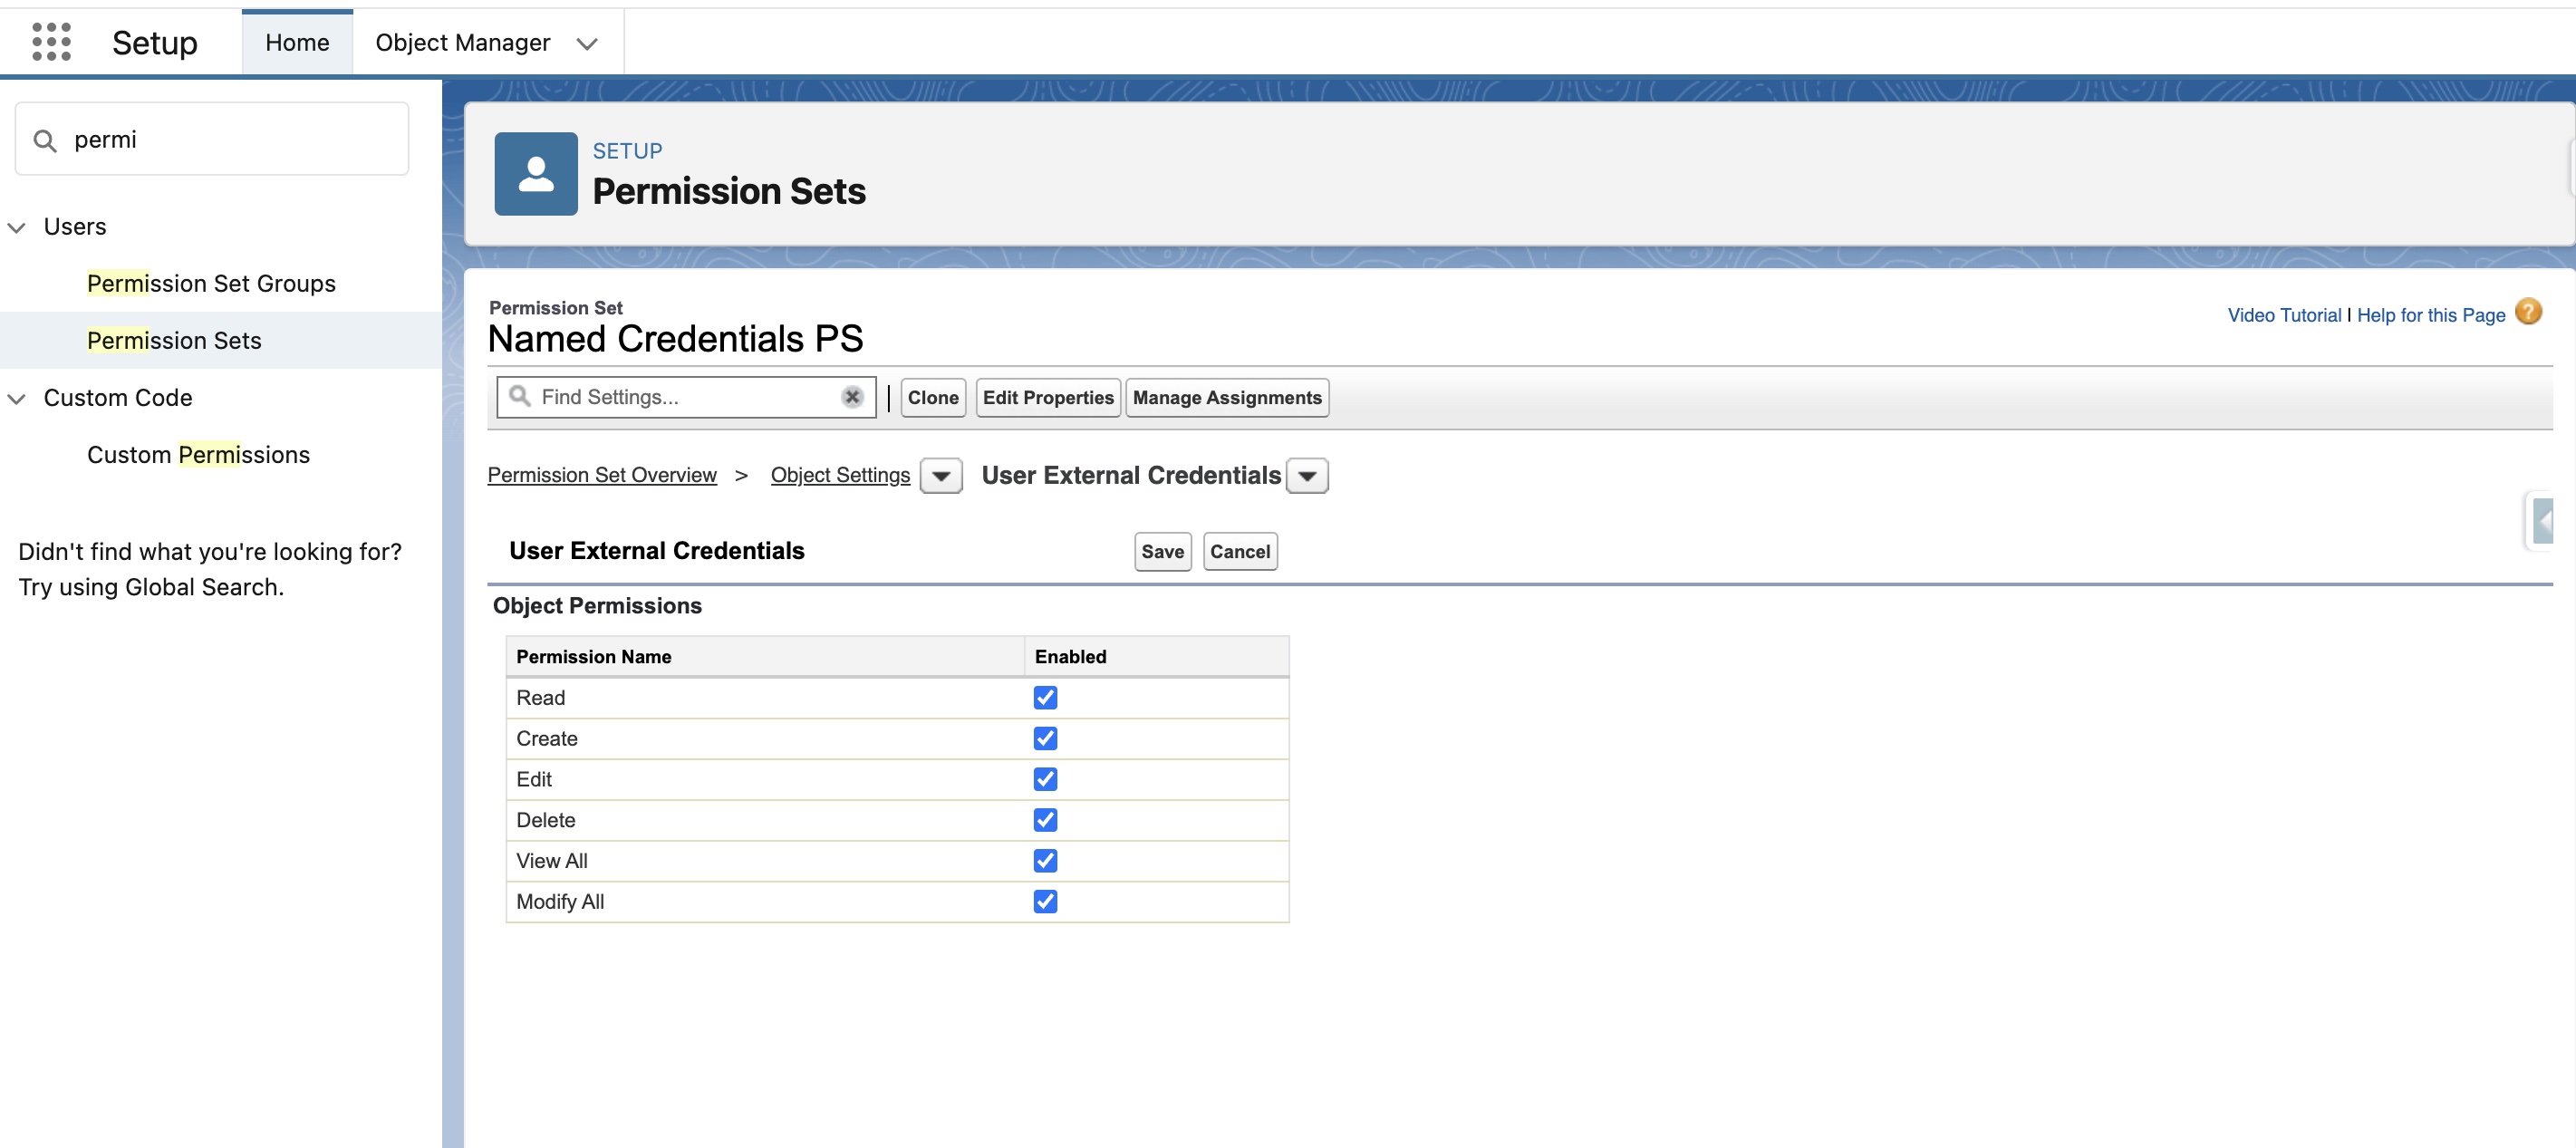This screenshot has height=1148, width=2576.
Task: Click the Edit Properties button
Action: [1048, 397]
